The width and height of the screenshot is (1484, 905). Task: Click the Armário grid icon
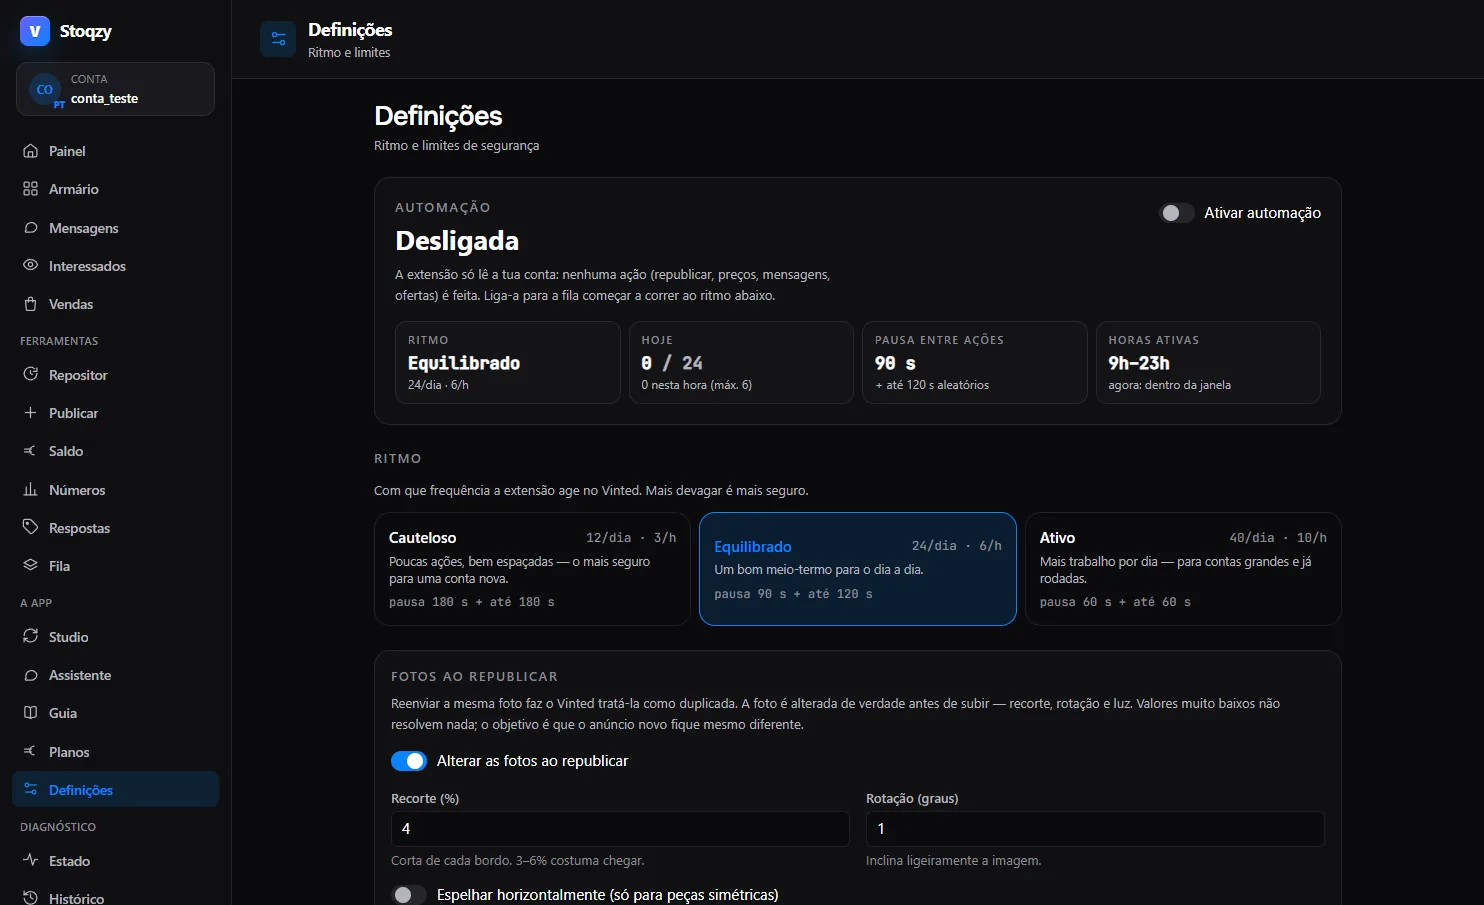pyautogui.click(x=30, y=189)
